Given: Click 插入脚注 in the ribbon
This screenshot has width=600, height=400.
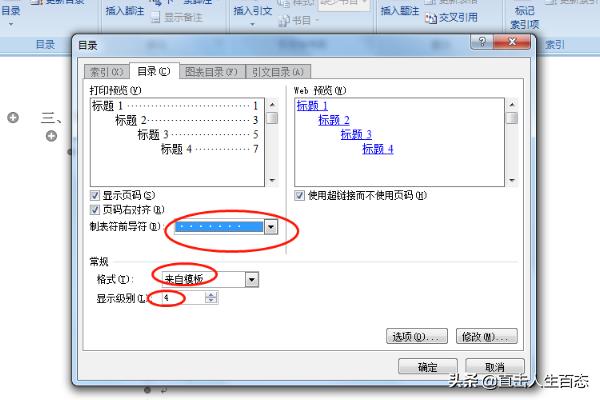Looking at the screenshot, I should [x=125, y=11].
